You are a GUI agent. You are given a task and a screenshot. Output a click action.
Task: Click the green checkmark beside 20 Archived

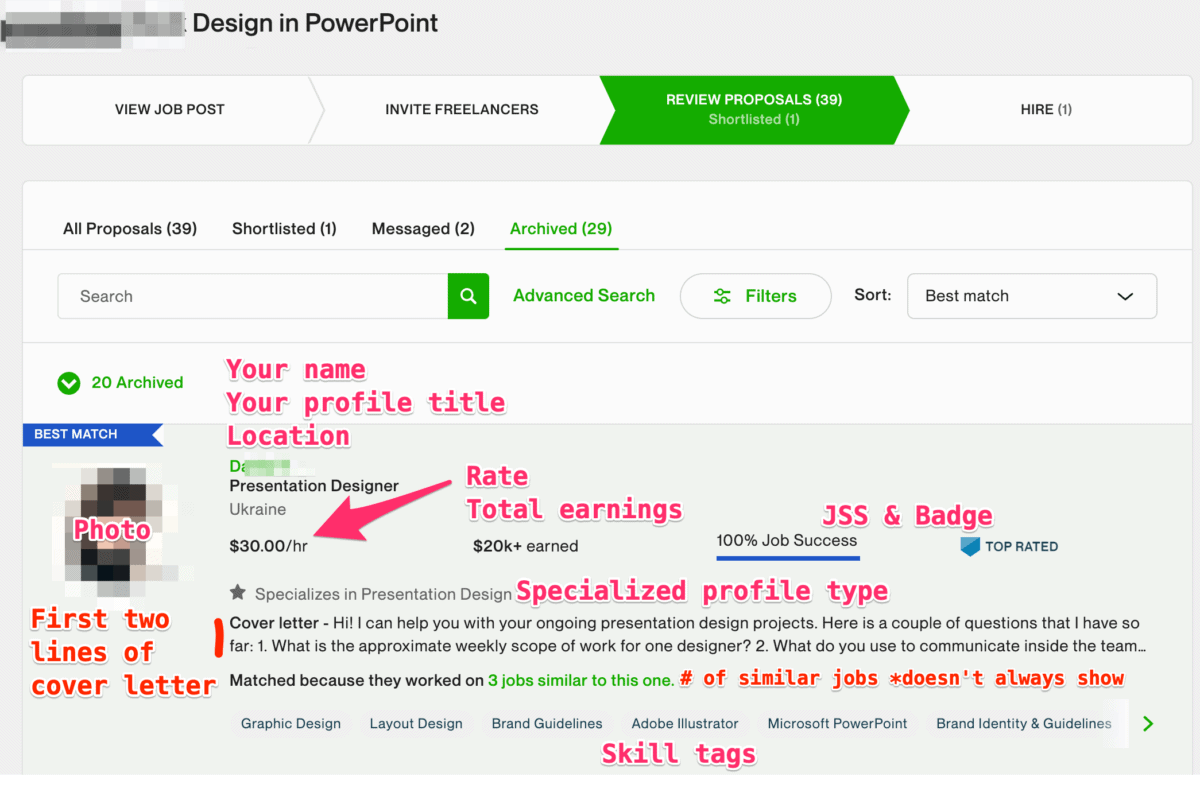coord(68,382)
